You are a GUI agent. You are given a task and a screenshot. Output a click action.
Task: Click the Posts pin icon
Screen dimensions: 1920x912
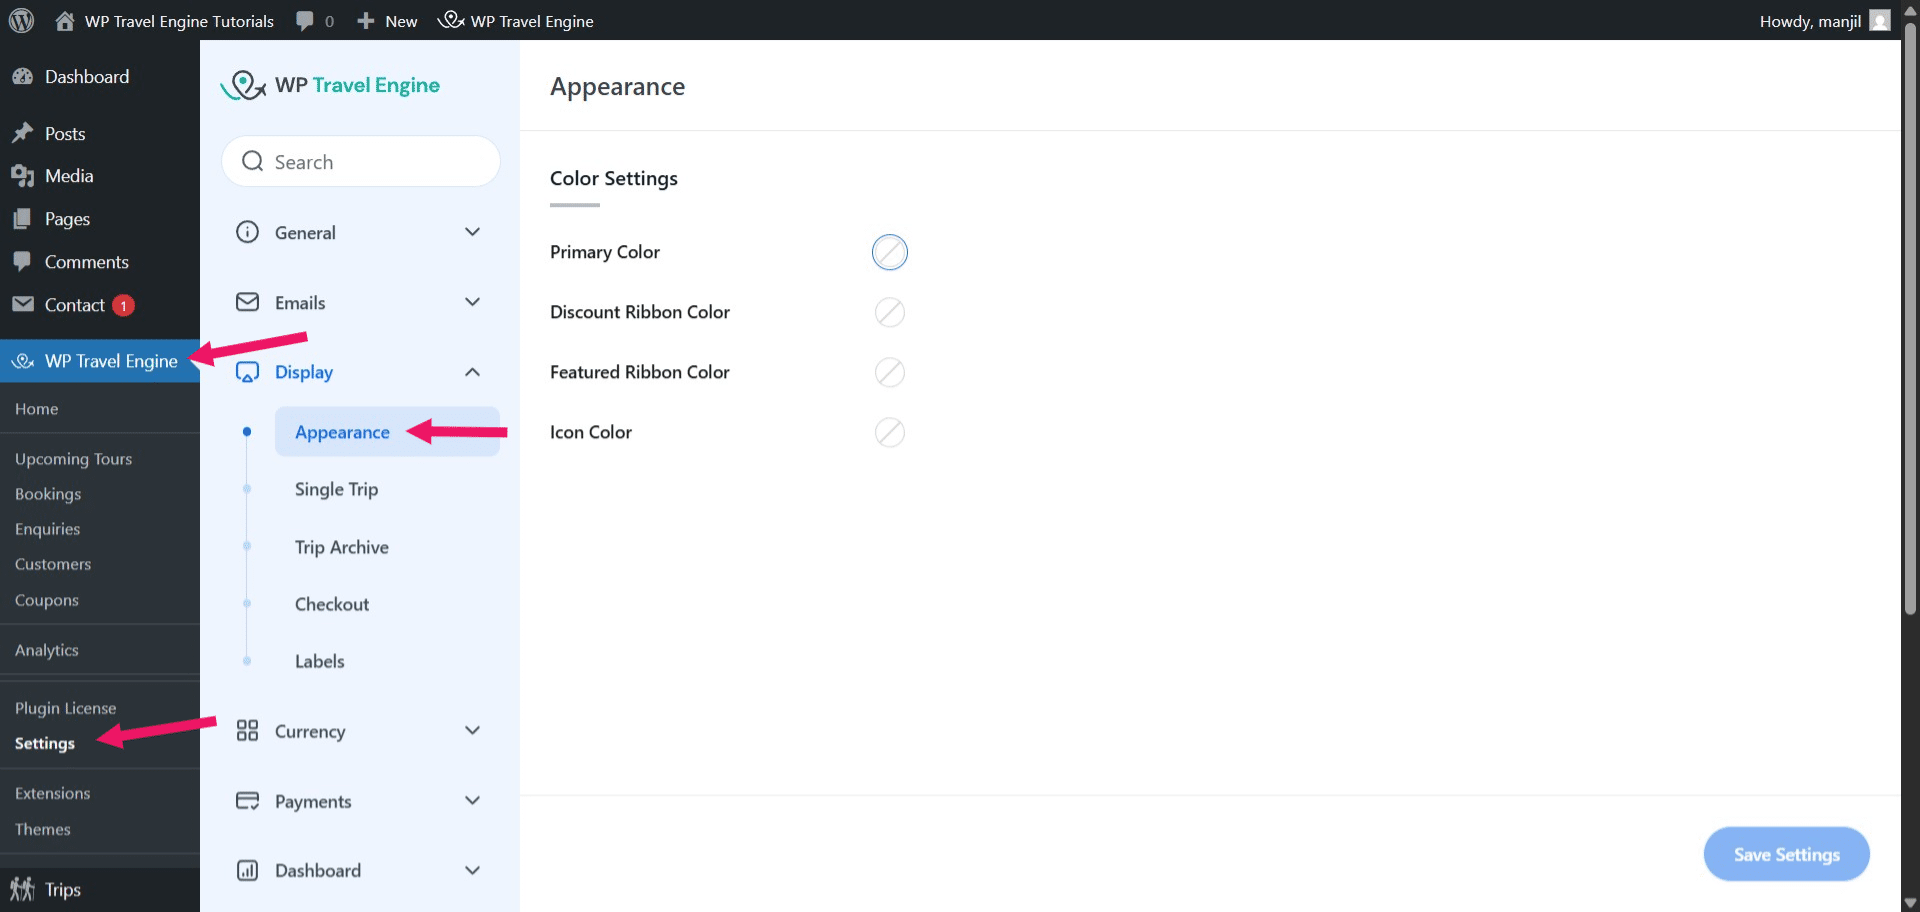coord(22,133)
